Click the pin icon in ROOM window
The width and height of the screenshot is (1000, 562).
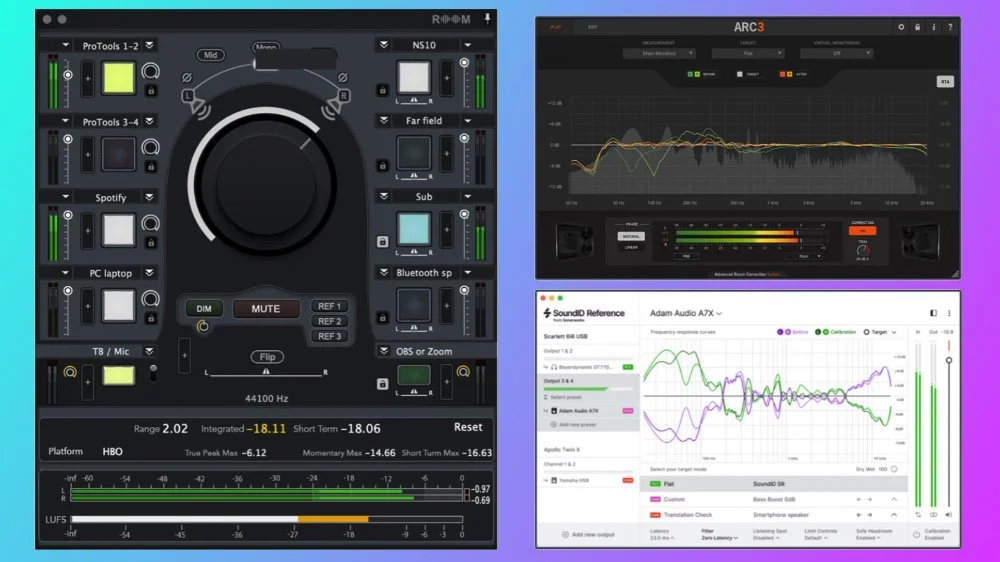[x=487, y=18]
